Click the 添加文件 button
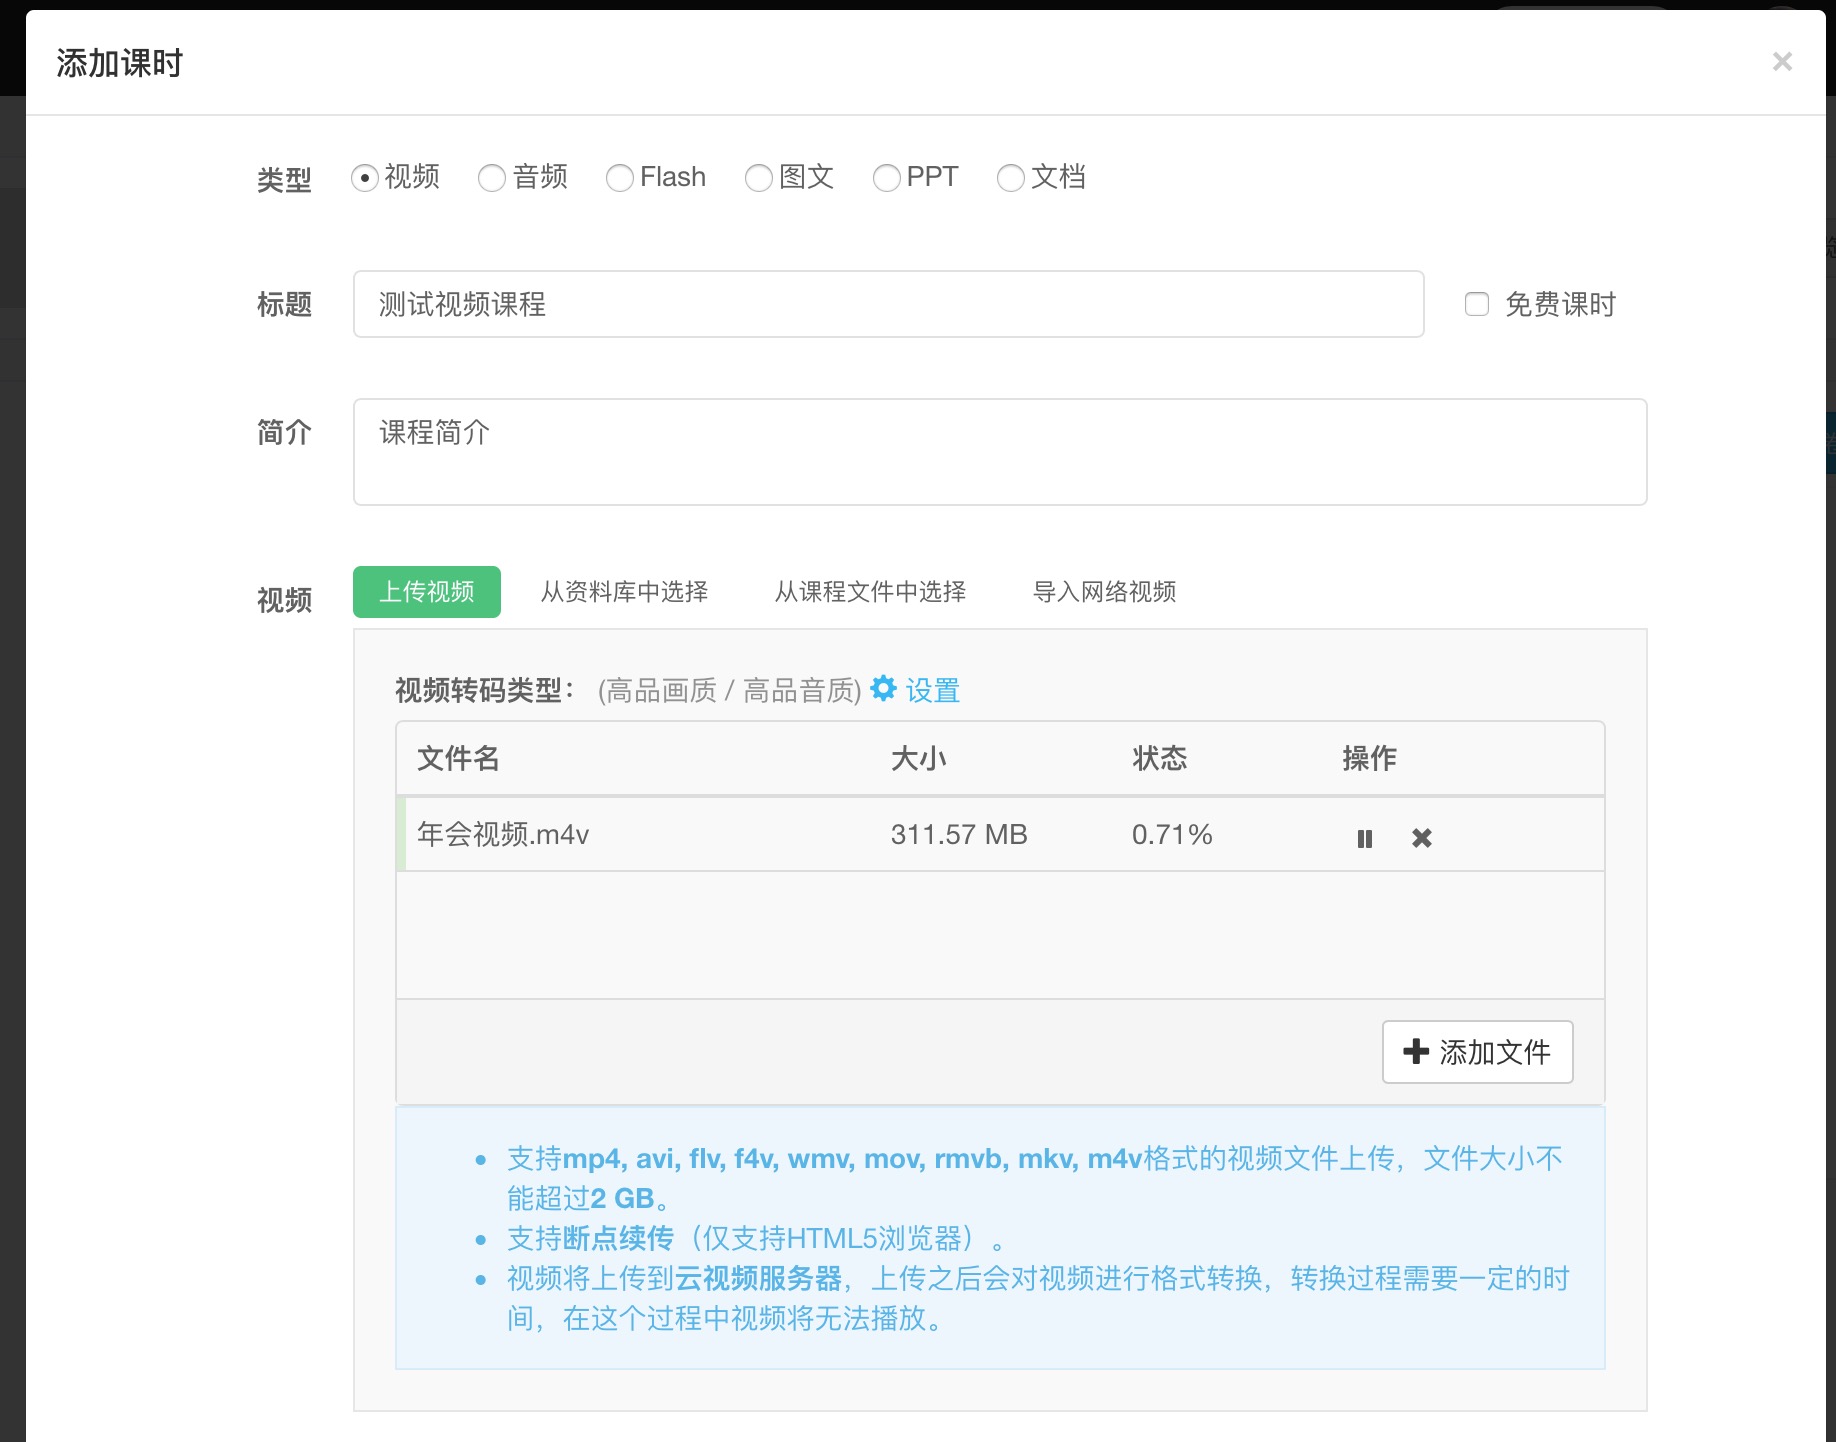This screenshot has height=1442, width=1836. click(1477, 1052)
